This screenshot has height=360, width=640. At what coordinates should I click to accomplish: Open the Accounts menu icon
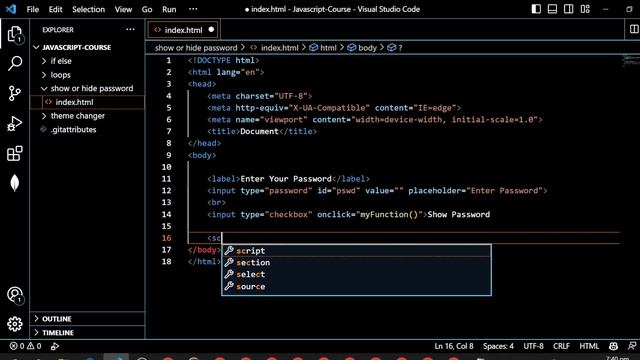15,295
